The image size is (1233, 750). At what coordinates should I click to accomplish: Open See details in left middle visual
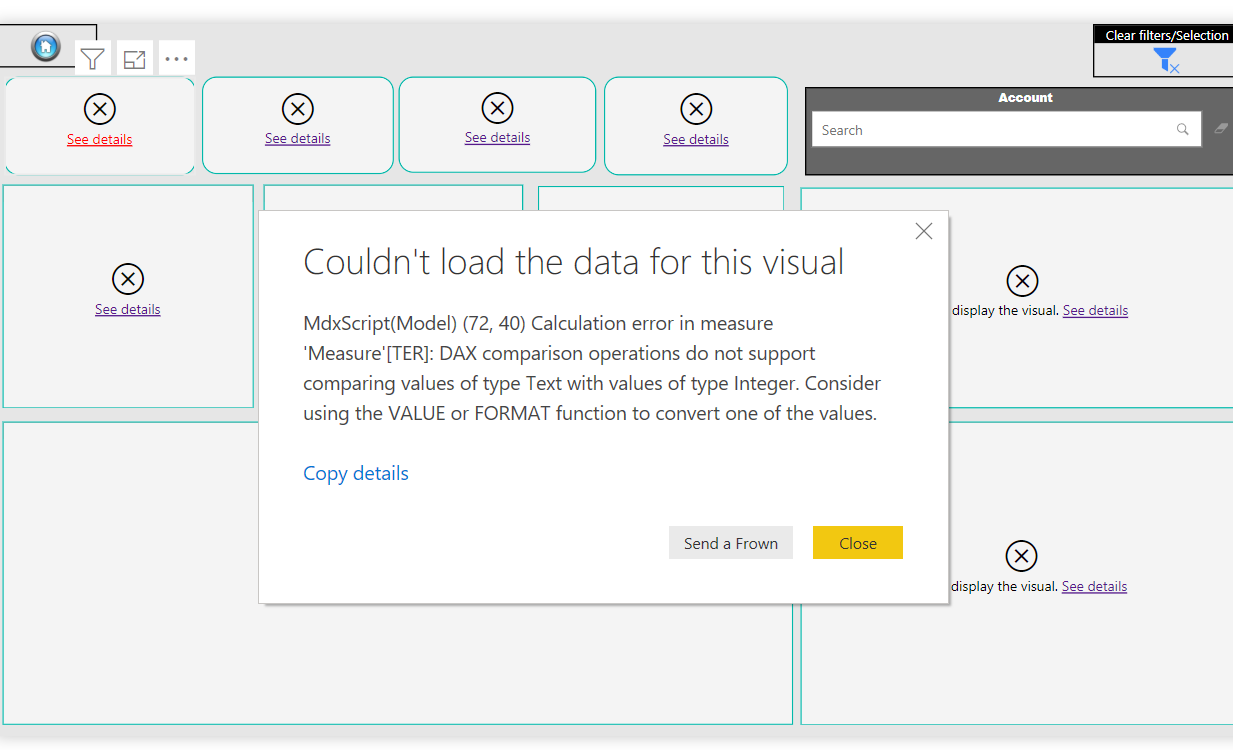click(128, 309)
